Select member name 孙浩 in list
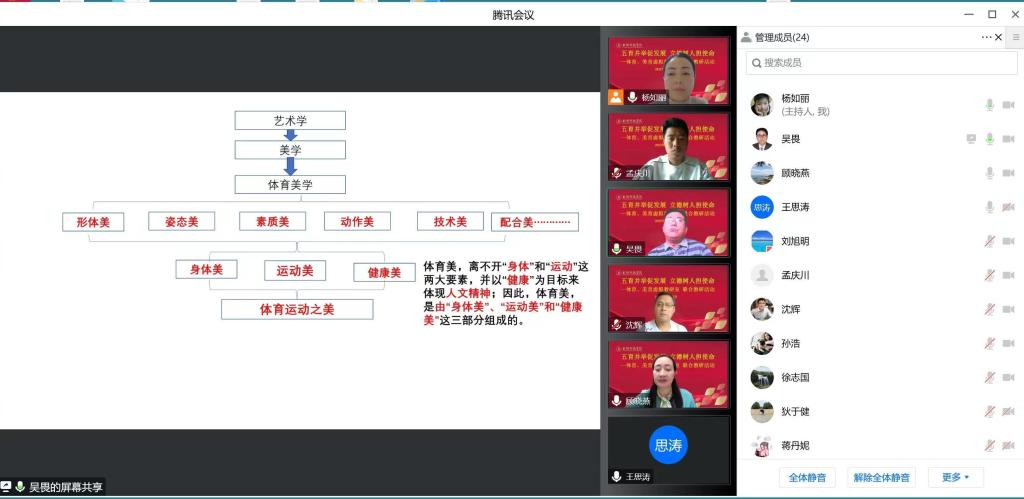This screenshot has width=1024, height=499. click(791, 343)
